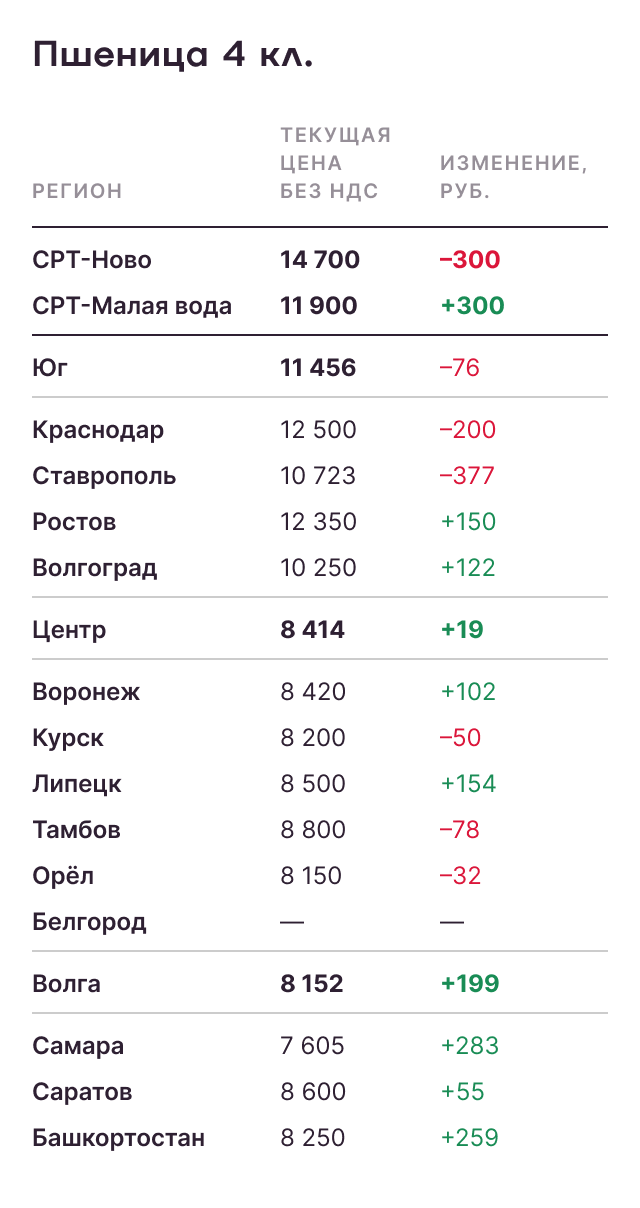Screen dimensions: 640x1208
Task: Click the Регион column header
Action: (77, 191)
